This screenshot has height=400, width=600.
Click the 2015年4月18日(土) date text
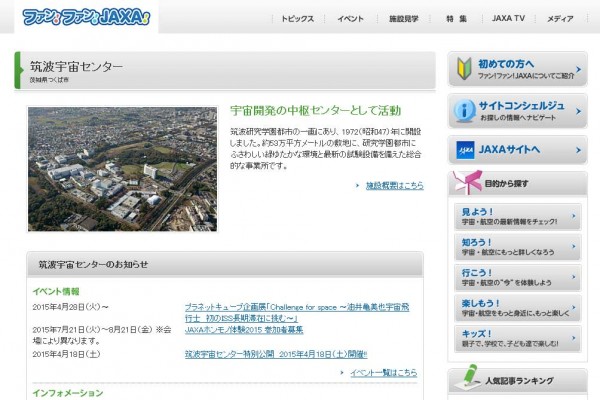pos(66,354)
